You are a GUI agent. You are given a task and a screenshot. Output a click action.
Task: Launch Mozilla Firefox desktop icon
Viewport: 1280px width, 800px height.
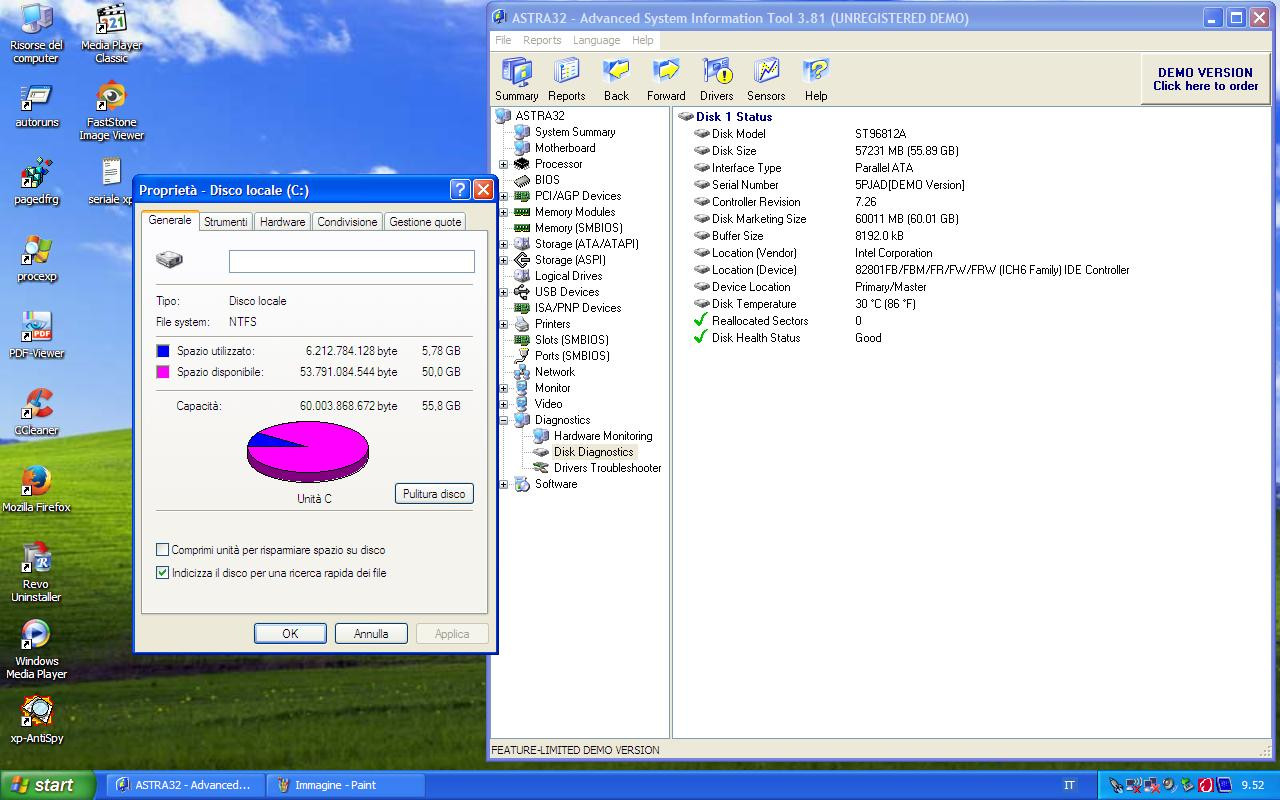click(36, 487)
